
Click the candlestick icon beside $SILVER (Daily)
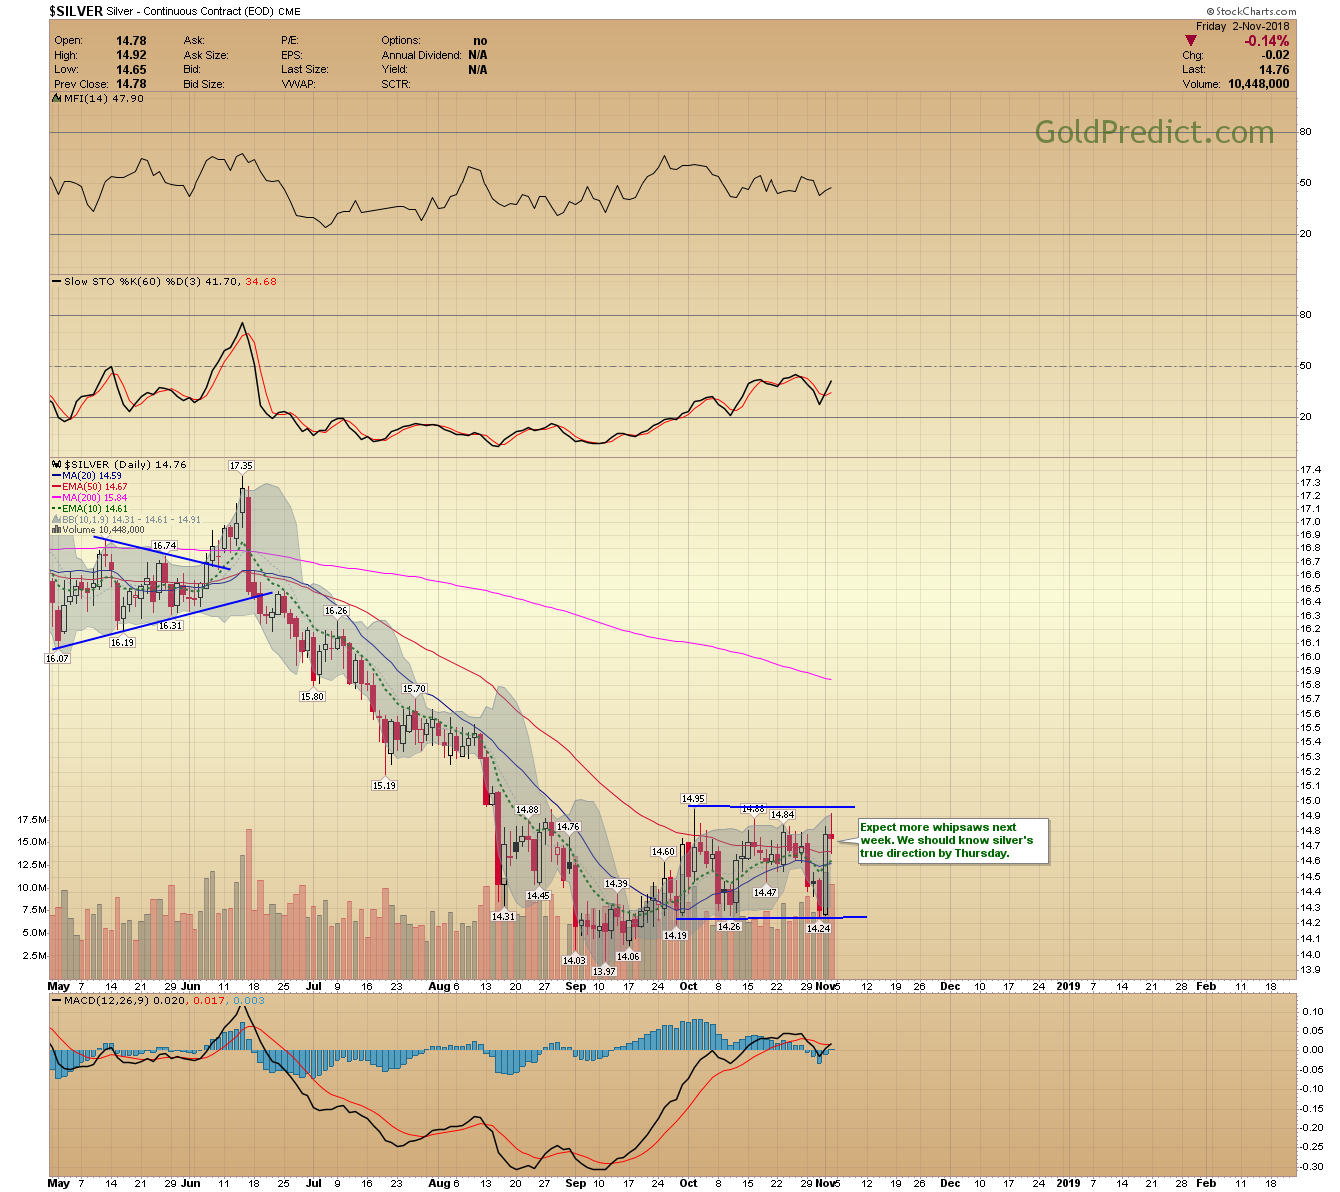click(x=57, y=465)
